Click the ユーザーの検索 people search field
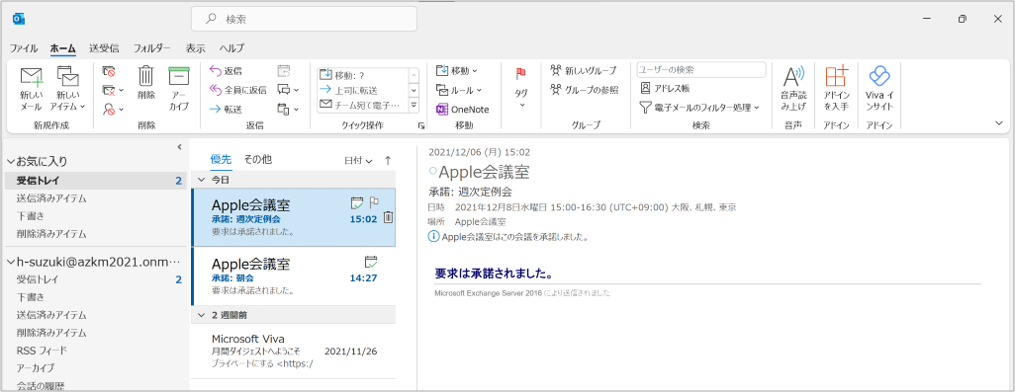Image resolution: width=1015 pixels, height=392 pixels. (x=701, y=69)
